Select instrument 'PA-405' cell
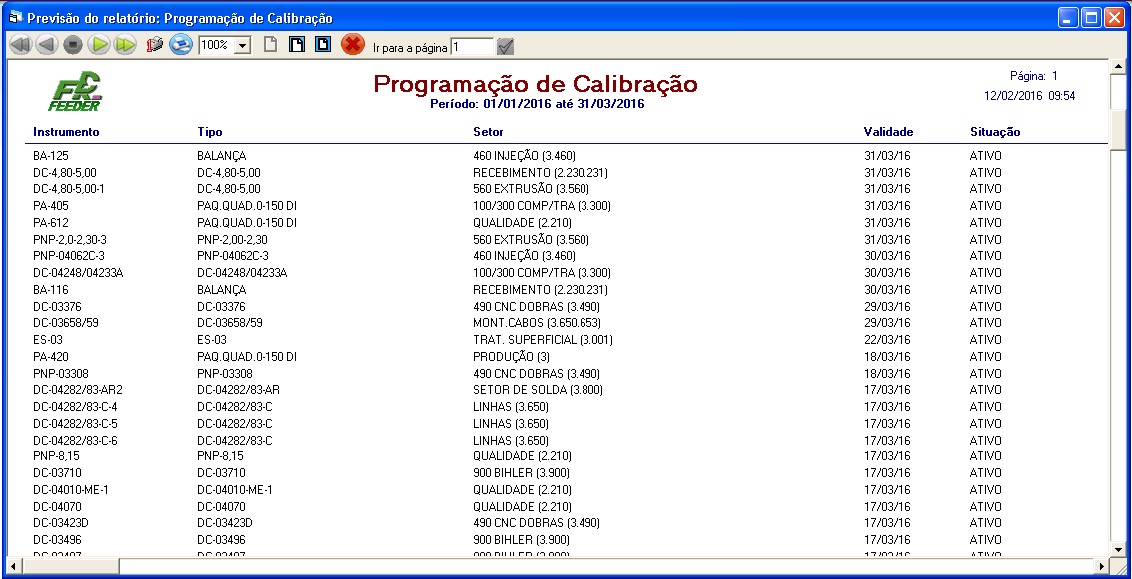The width and height of the screenshot is (1132, 579). pyautogui.click(x=51, y=206)
